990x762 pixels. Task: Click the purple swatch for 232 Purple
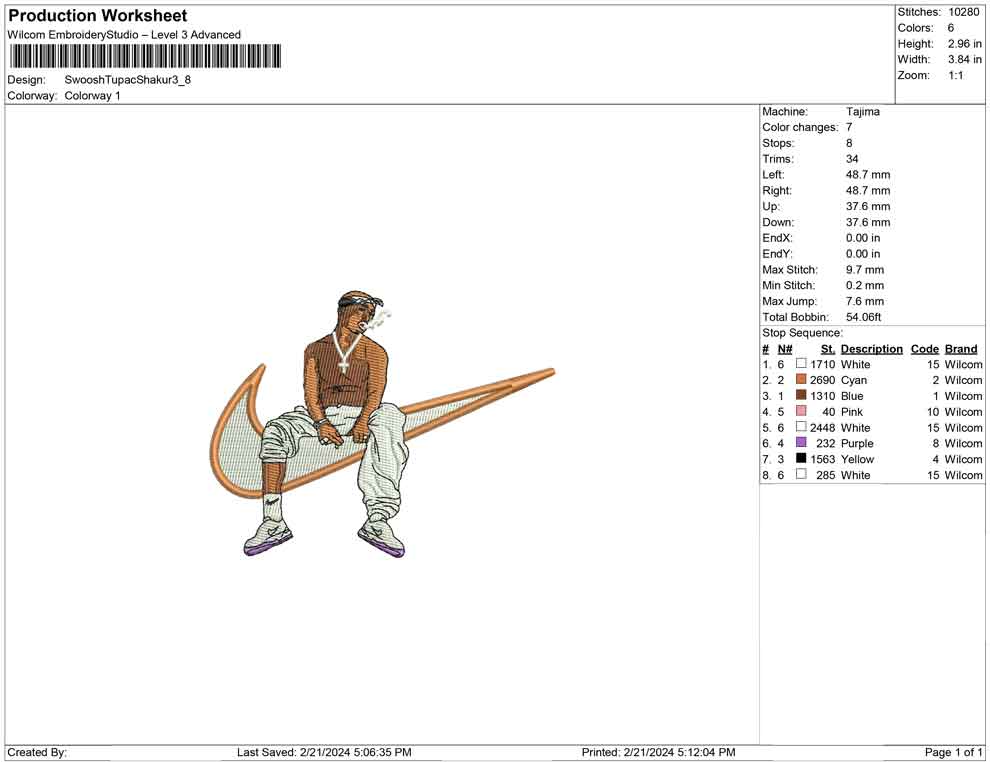click(801, 443)
